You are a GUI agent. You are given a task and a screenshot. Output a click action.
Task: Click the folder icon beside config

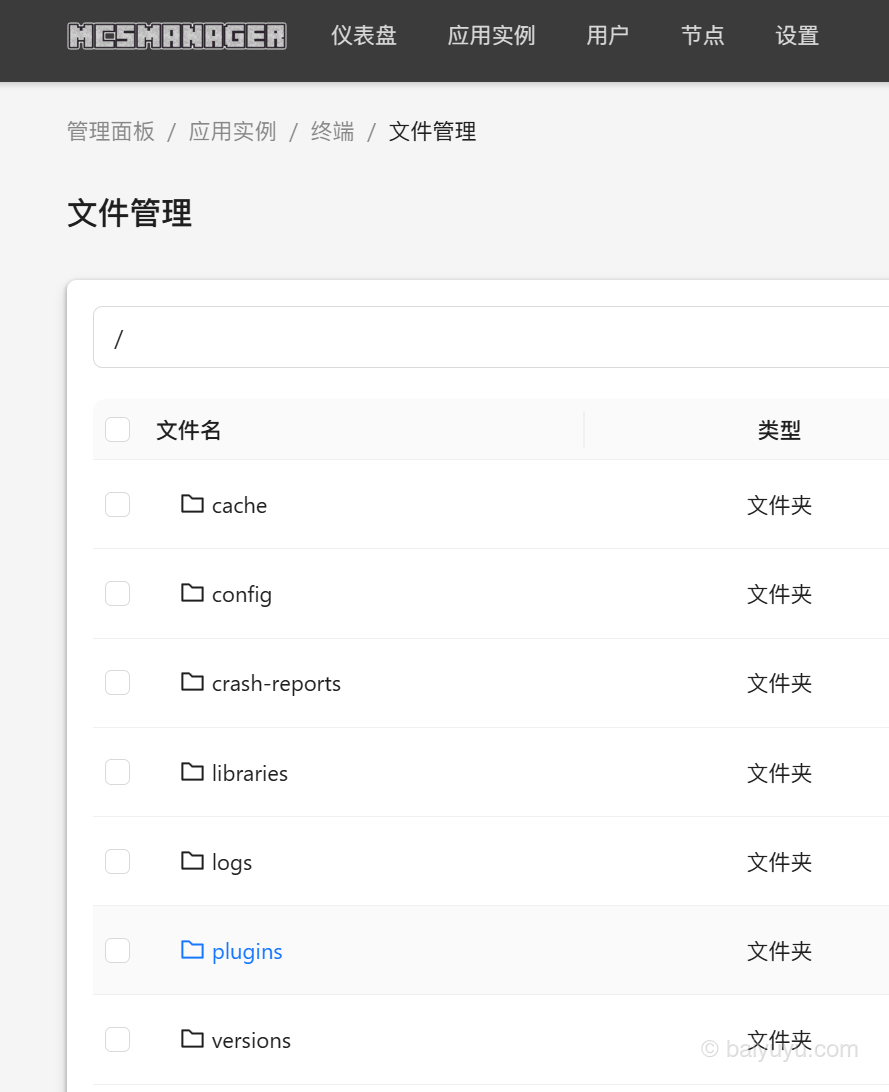191,593
